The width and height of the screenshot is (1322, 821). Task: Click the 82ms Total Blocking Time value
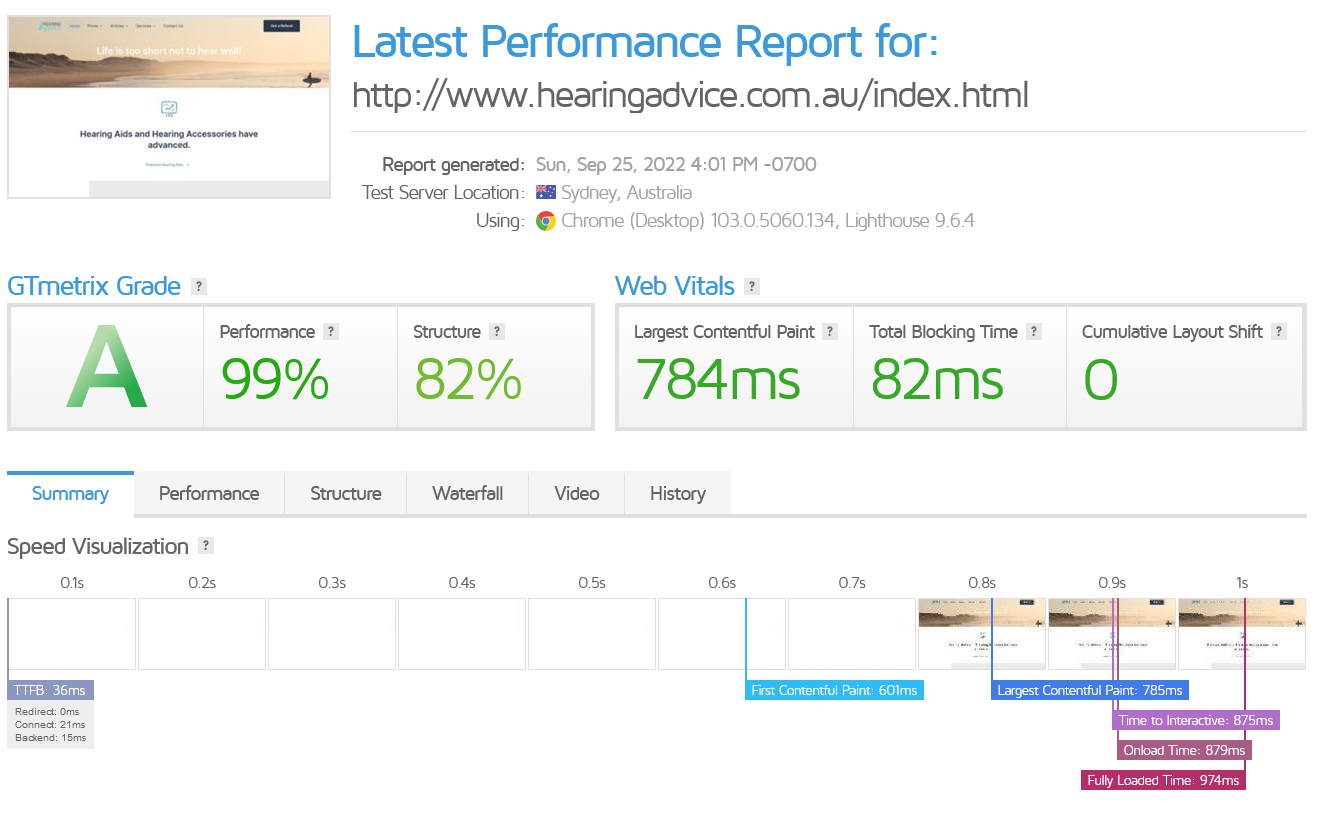click(x=937, y=380)
